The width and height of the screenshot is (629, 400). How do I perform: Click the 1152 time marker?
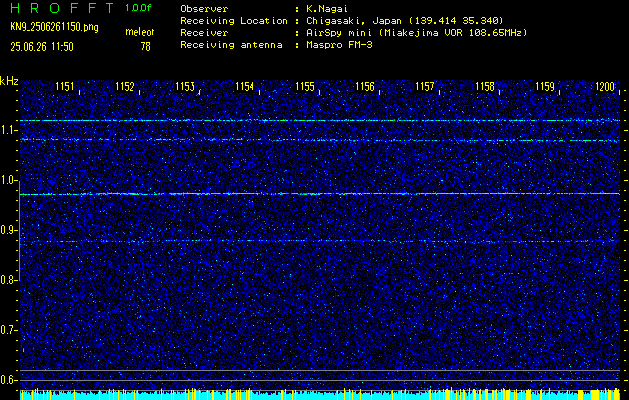(125, 86)
